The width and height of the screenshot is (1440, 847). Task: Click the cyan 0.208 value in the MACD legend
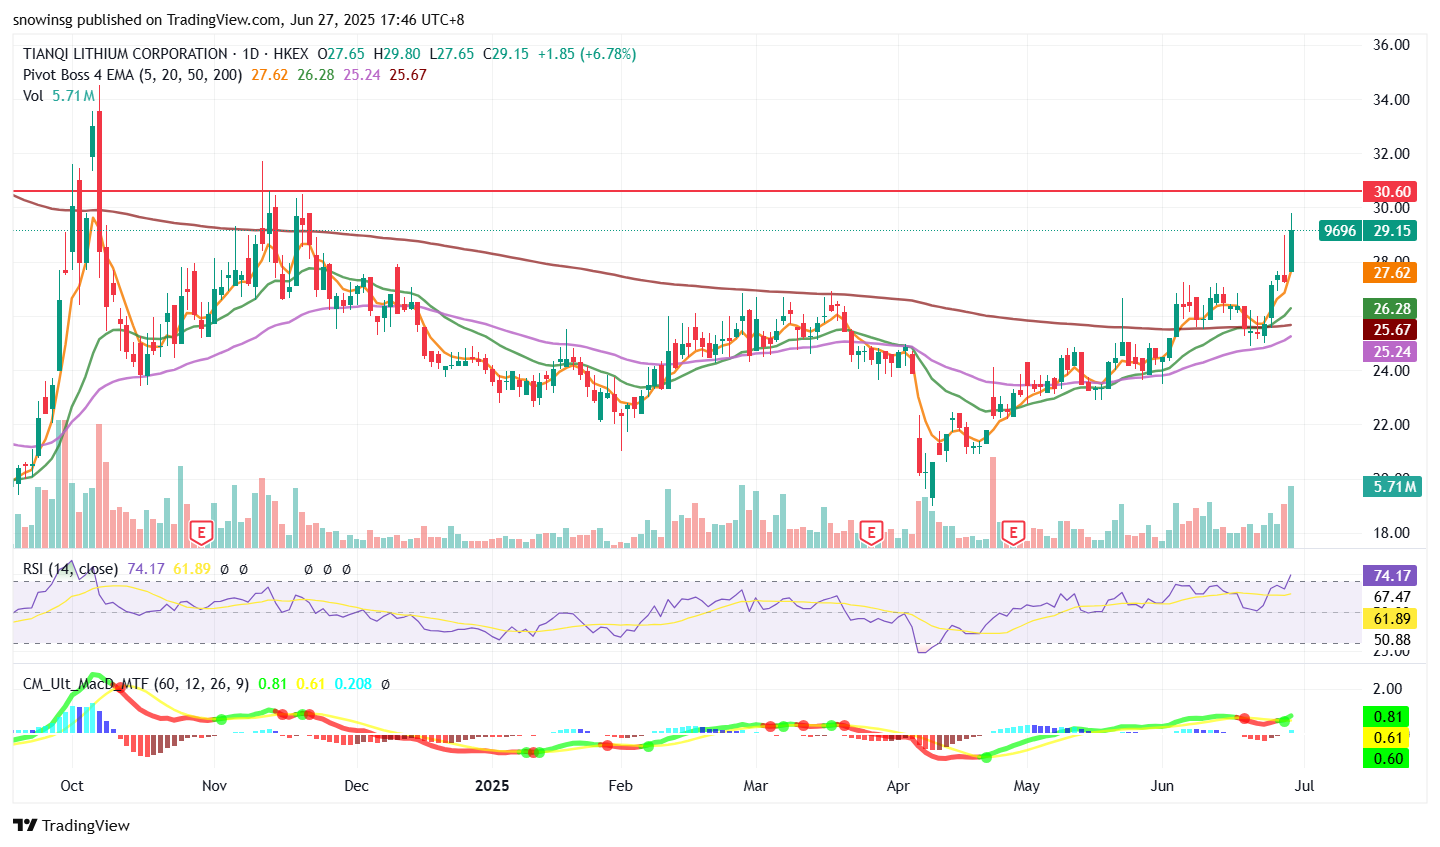point(353,684)
